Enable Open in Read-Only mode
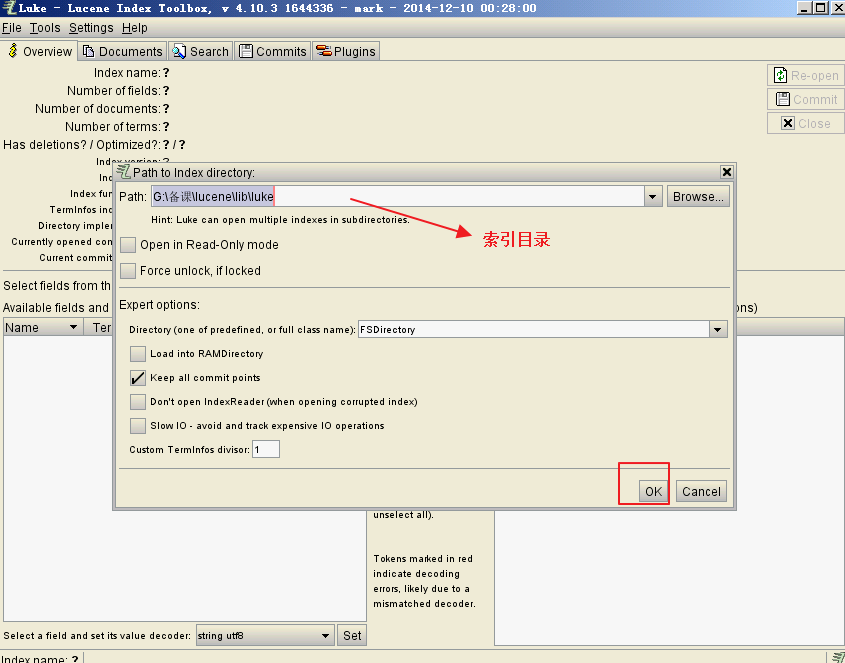845x663 pixels. [x=128, y=245]
